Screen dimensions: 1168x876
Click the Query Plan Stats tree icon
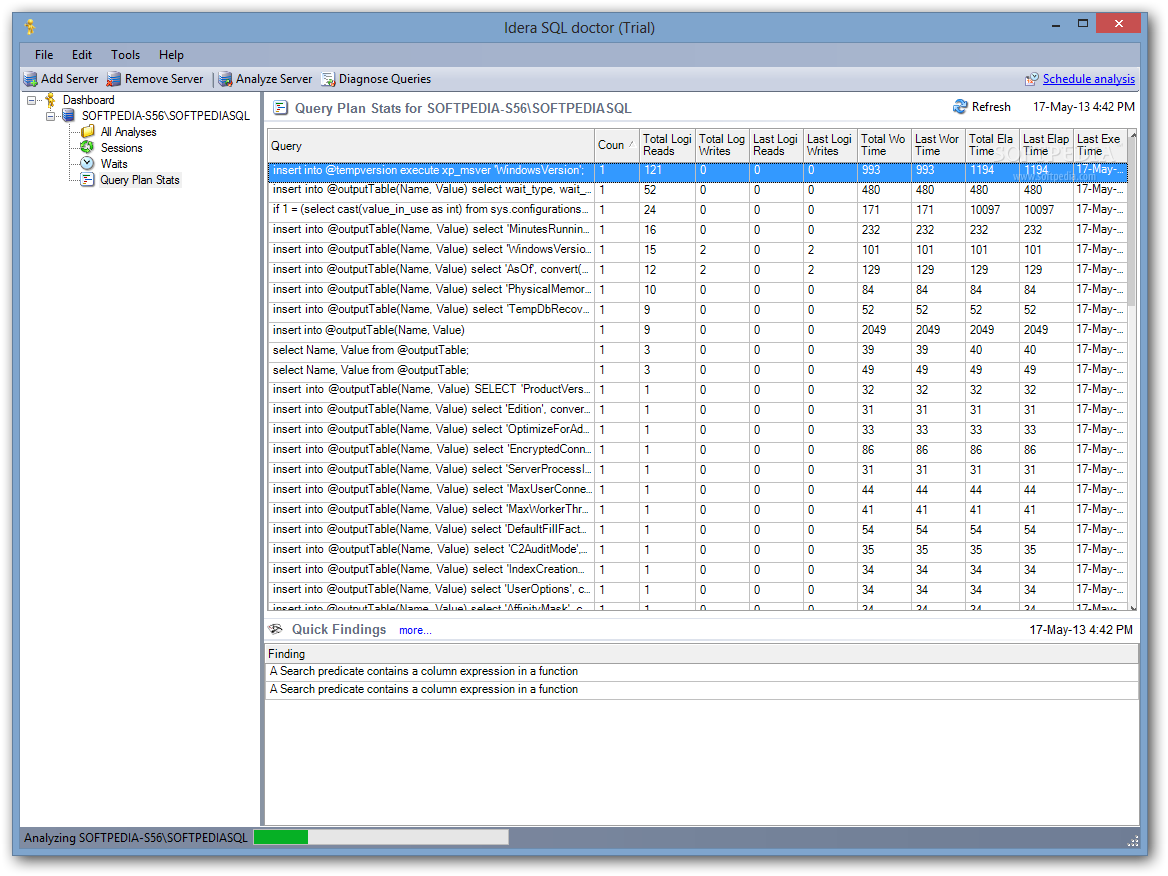87,180
